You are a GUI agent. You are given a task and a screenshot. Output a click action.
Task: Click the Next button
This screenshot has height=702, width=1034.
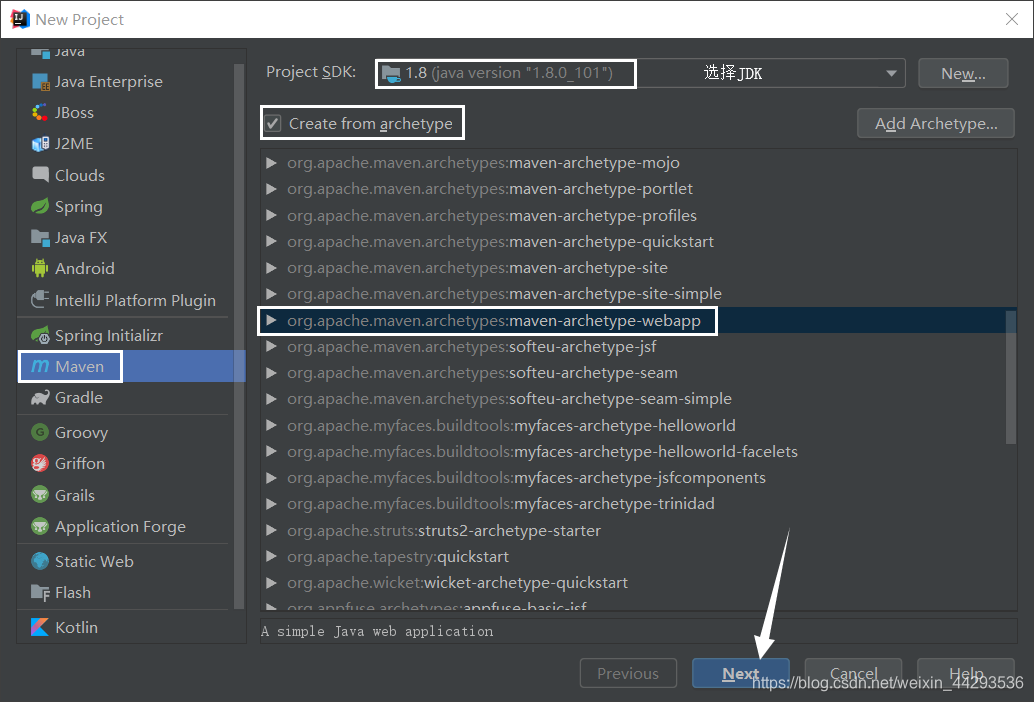(x=741, y=673)
